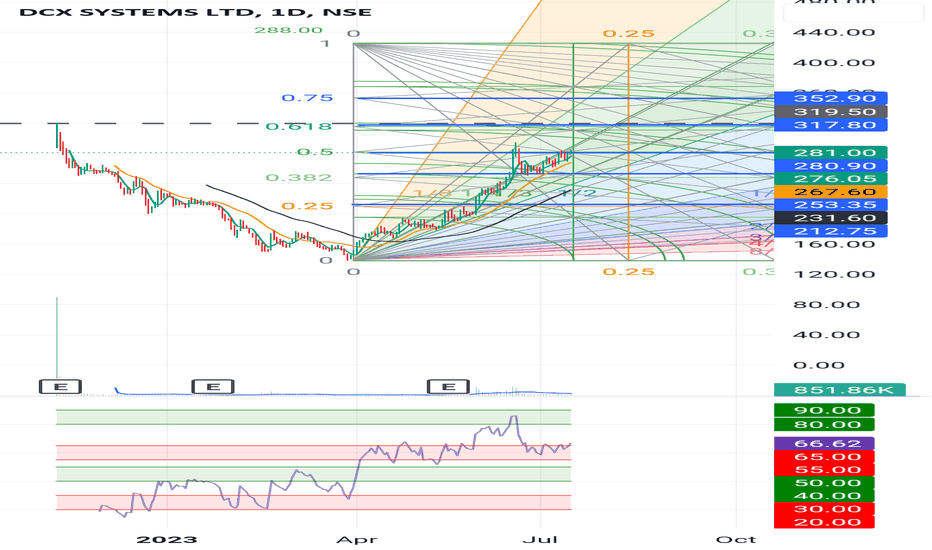This screenshot has width=932, height=550.
Task: Click the Jul label on time axis
Action: [540, 540]
